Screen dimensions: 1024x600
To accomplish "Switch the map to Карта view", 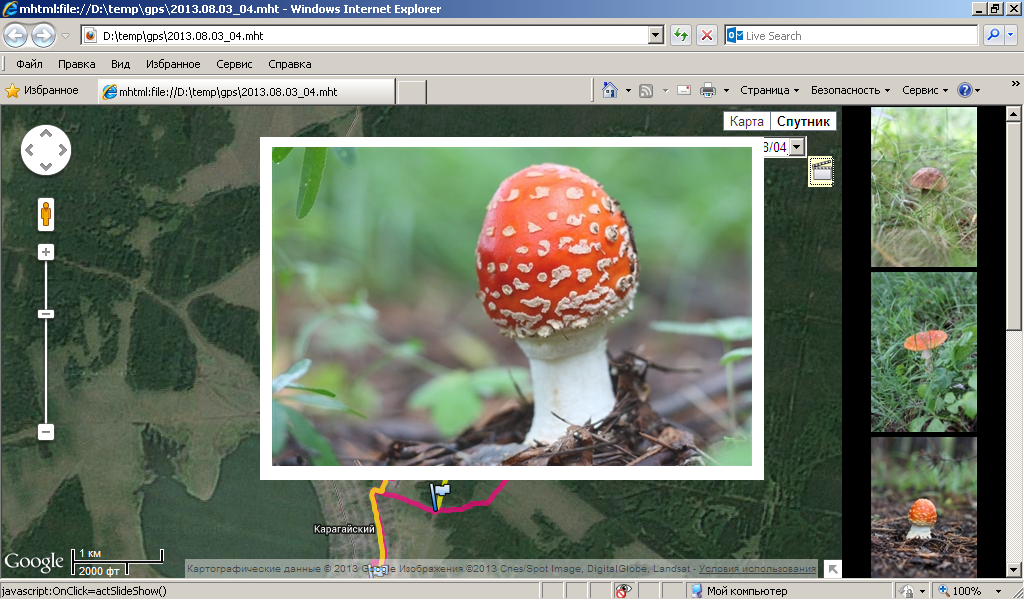I will [x=746, y=121].
